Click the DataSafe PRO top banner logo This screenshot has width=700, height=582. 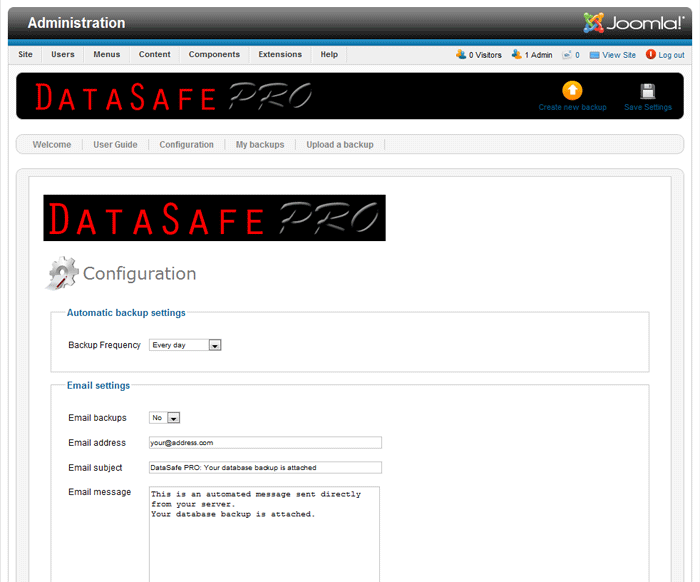coord(173,96)
